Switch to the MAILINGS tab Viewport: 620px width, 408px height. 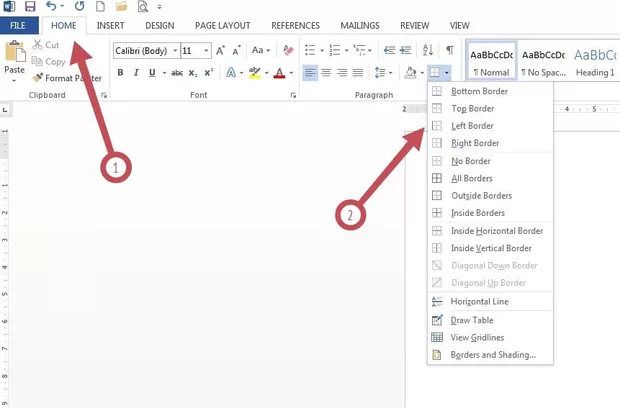click(x=360, y=26)
